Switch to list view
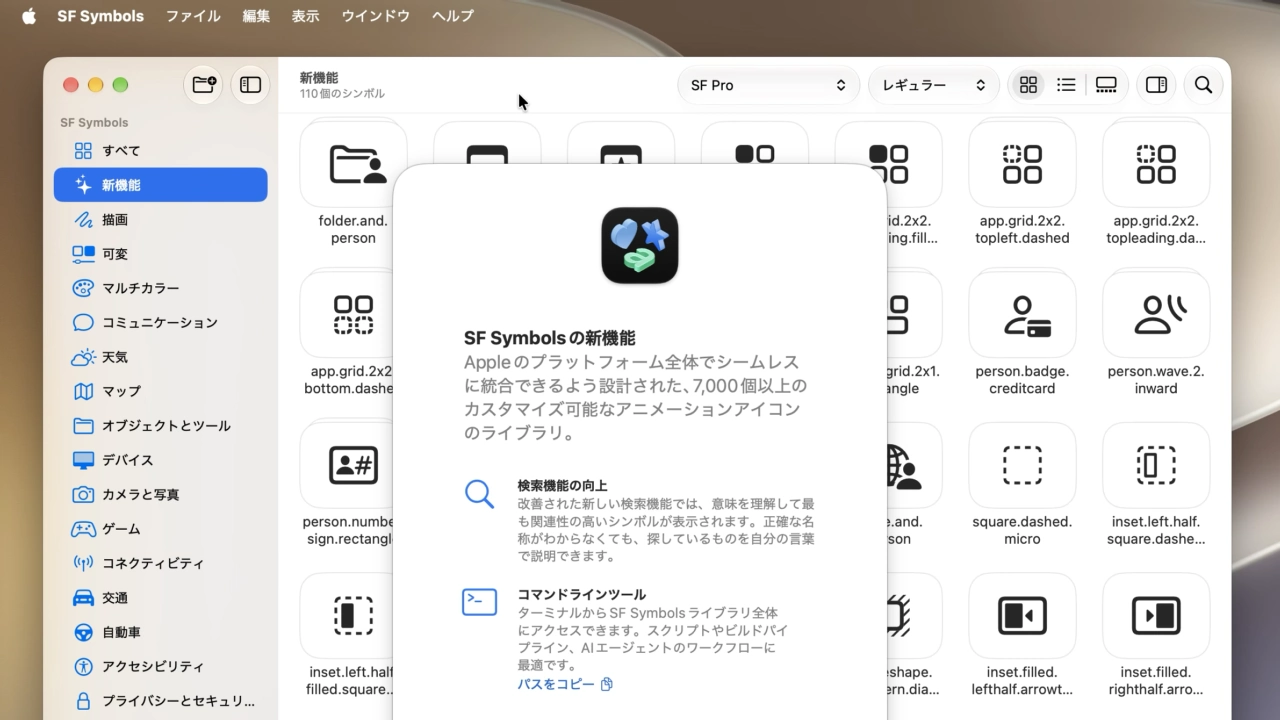 1066,85
